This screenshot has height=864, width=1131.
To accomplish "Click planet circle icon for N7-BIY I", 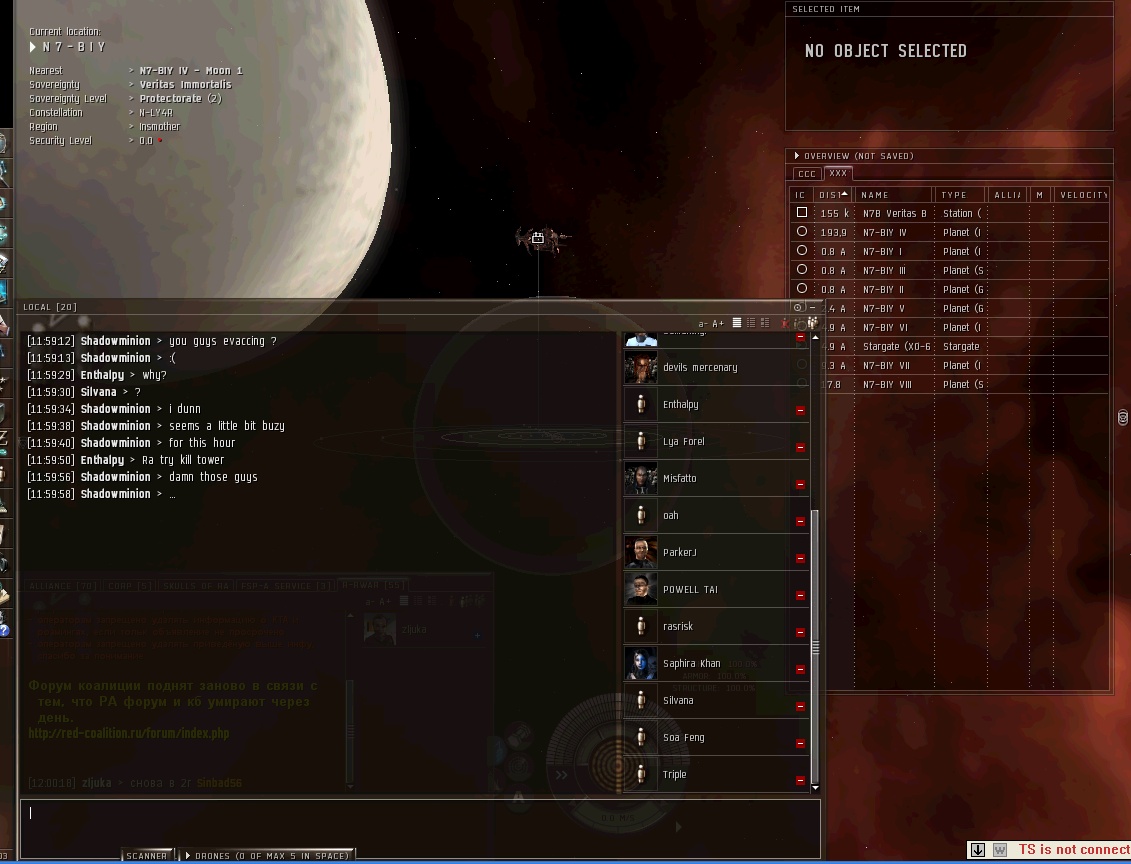I will point(801,250).
